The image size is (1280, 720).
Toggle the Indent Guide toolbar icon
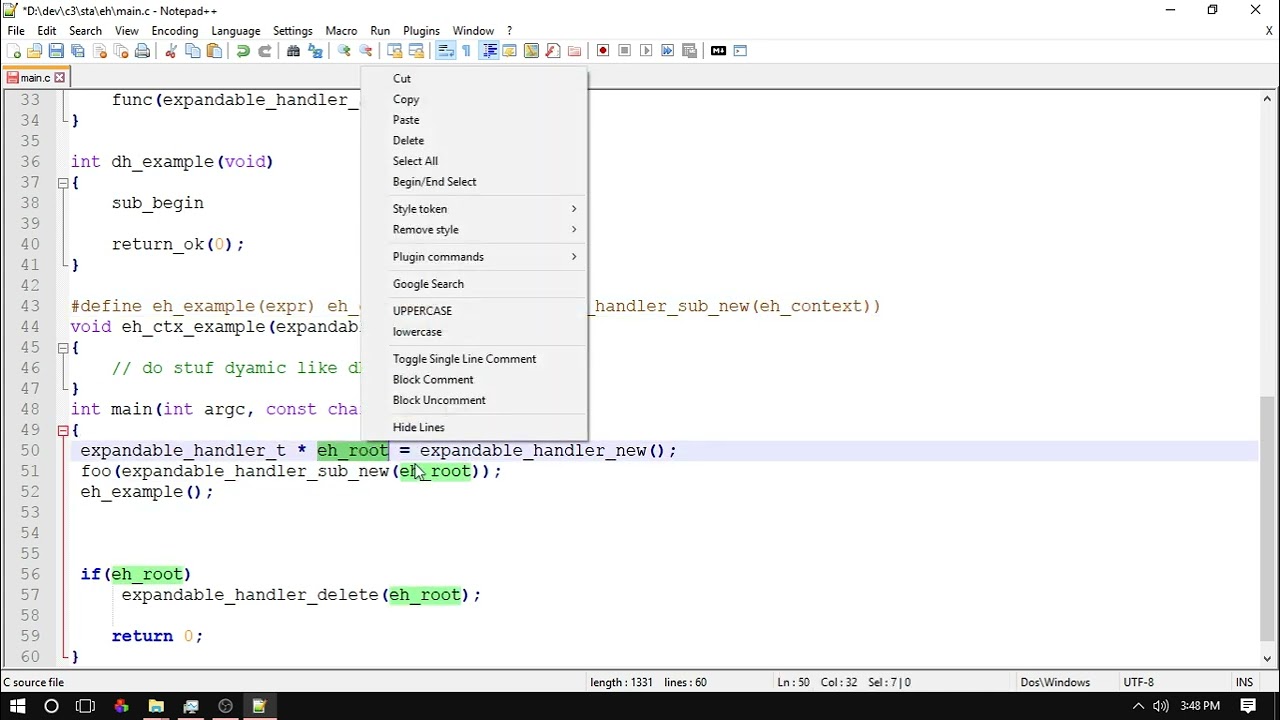click(488, 51)
